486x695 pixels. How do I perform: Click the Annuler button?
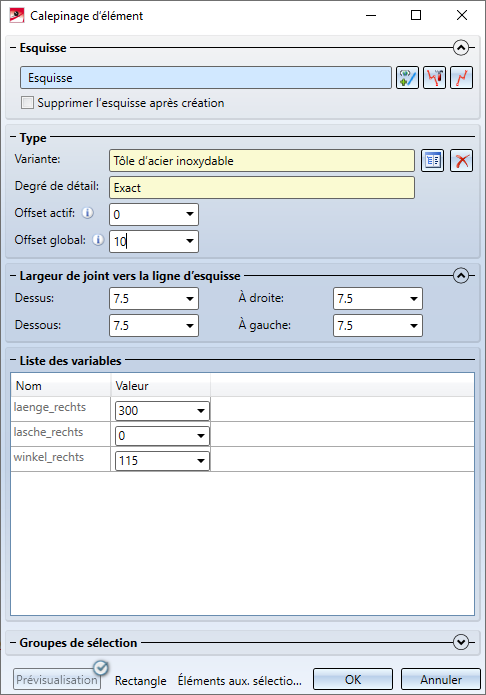[441, 679]
